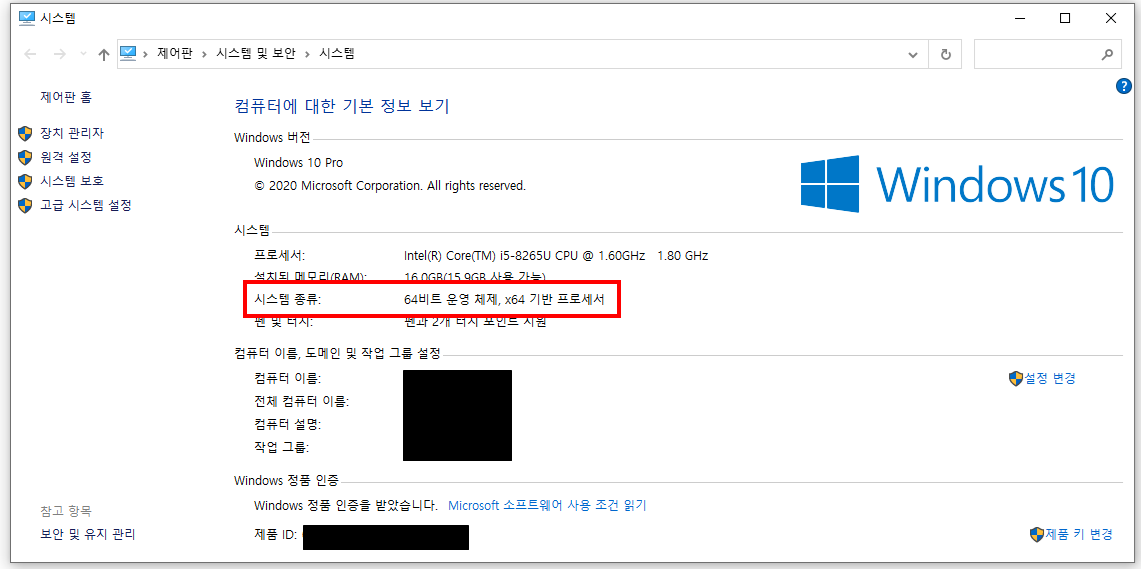Click the shield icon beside 시스템 보호
Image resolution: width=1141 pixels, height=569 pixels.
(x=25, y=181)
